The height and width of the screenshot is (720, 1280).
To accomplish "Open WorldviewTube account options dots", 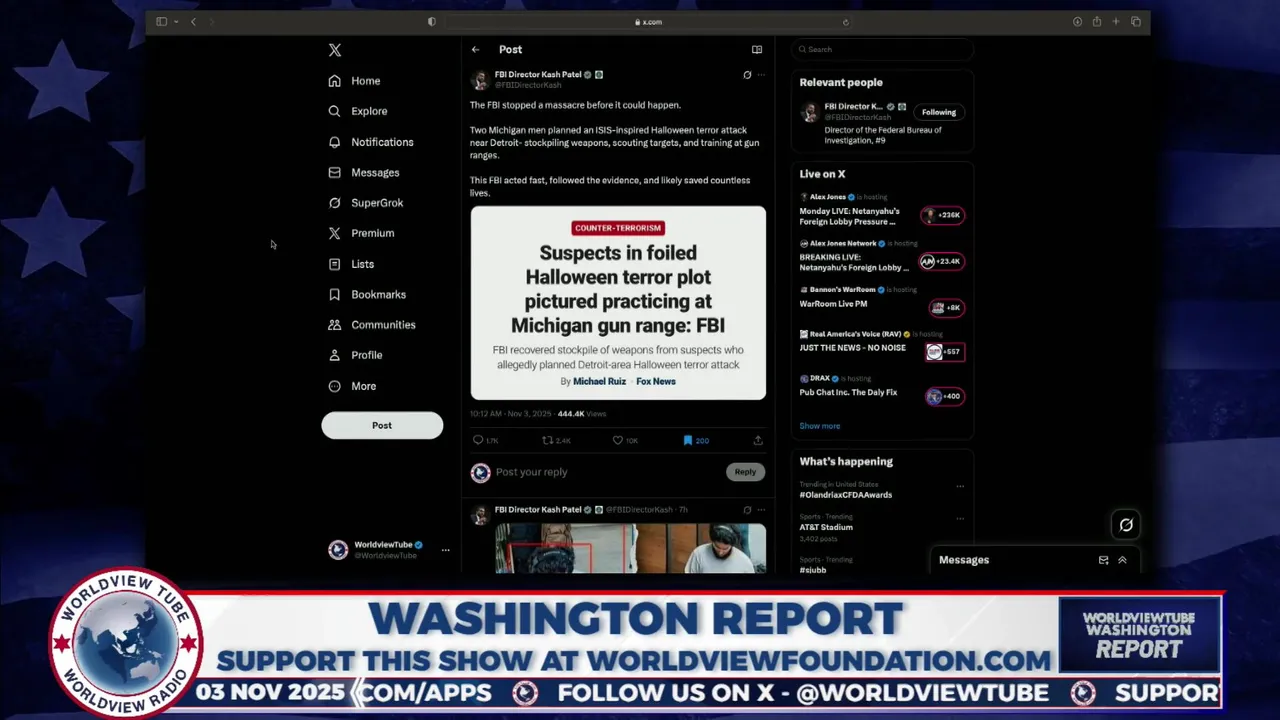I will (446, 550).
